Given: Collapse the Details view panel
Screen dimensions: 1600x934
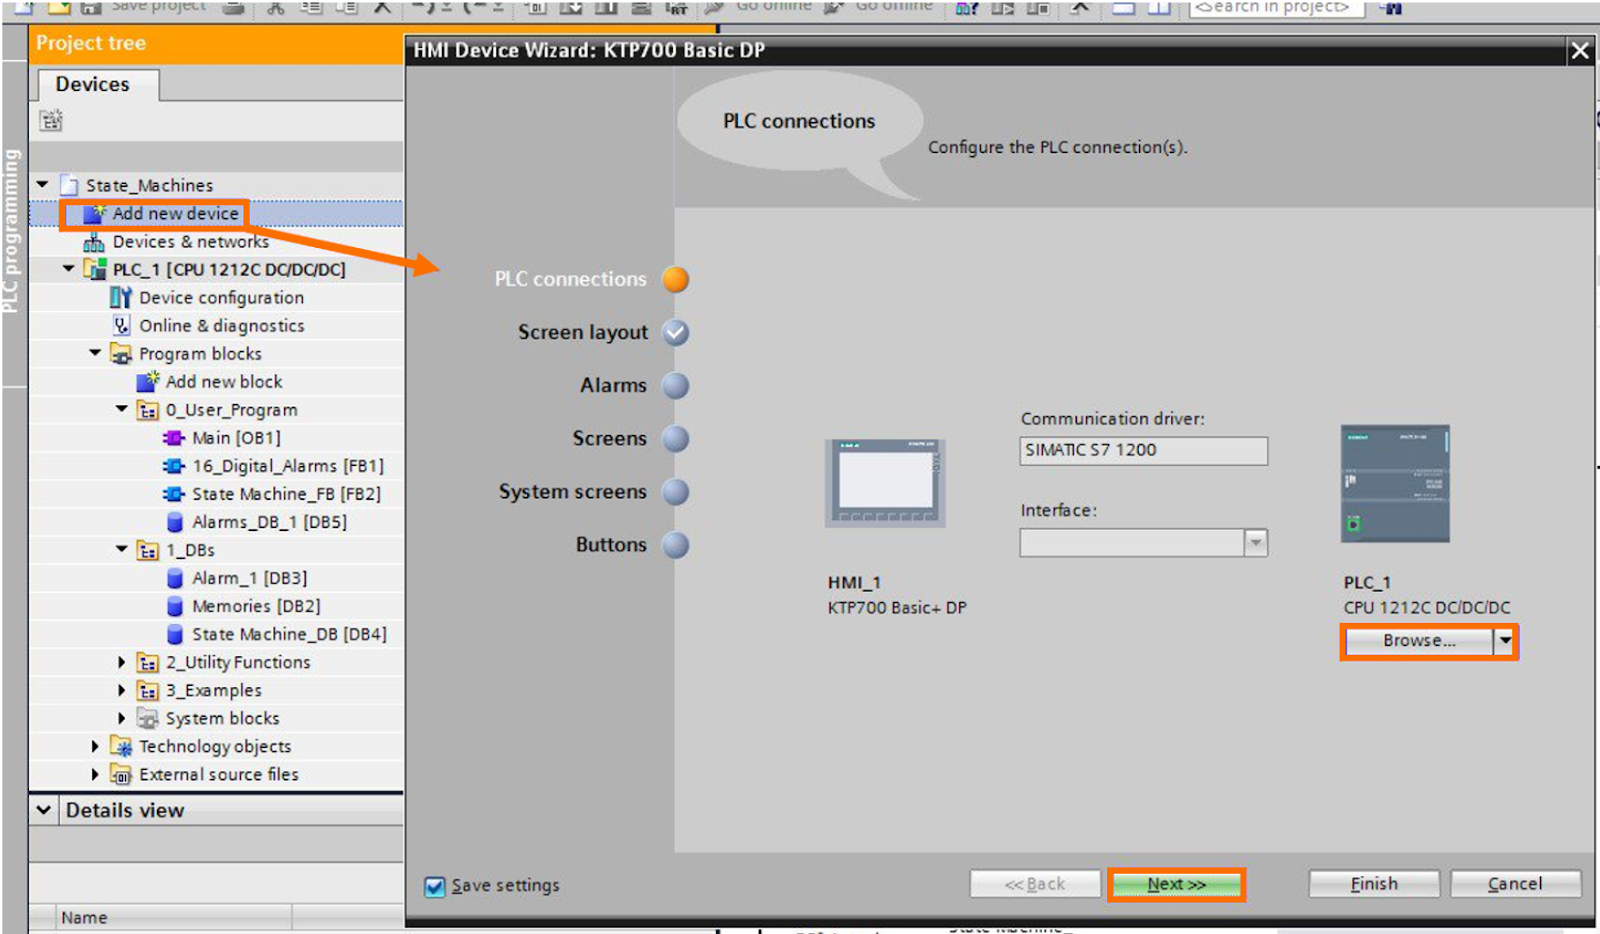Looking at the screenshot, I should coord(44,810).
